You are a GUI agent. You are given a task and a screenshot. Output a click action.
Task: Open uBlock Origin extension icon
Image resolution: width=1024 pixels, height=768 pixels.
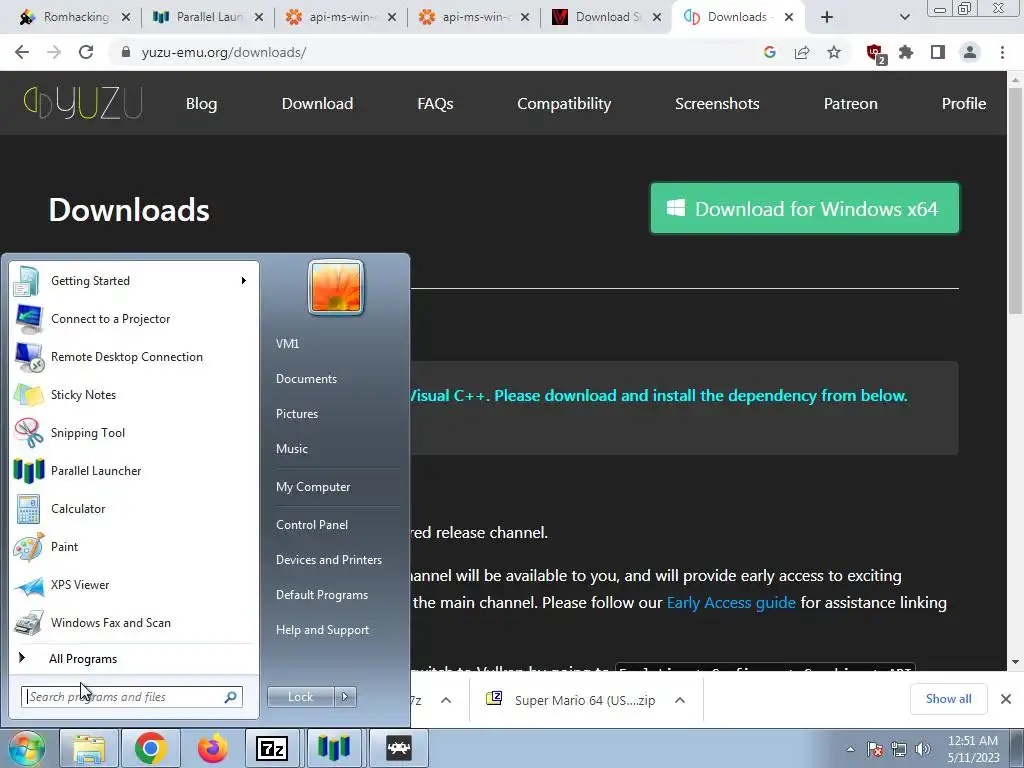[x=875, y=53]
